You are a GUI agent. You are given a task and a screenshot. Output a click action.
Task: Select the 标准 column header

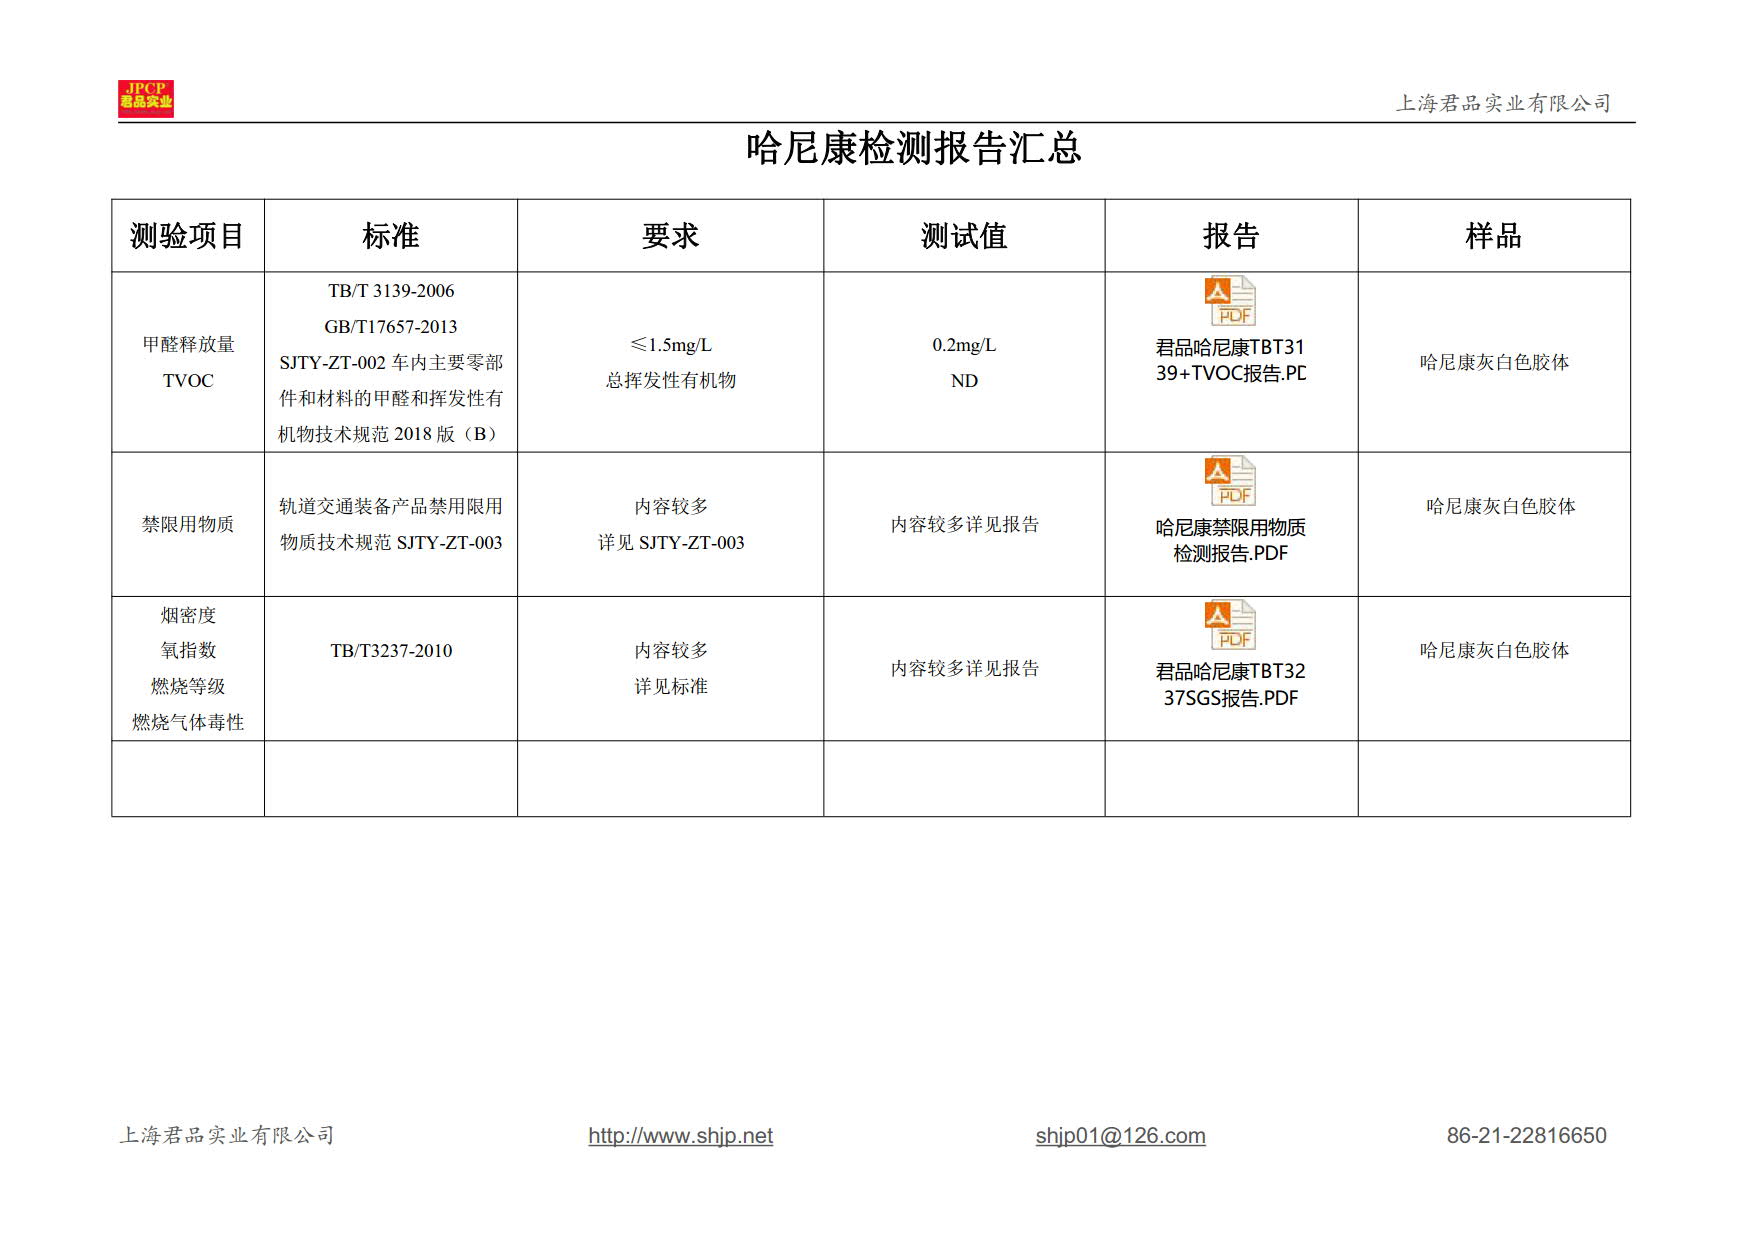(390, 236)
